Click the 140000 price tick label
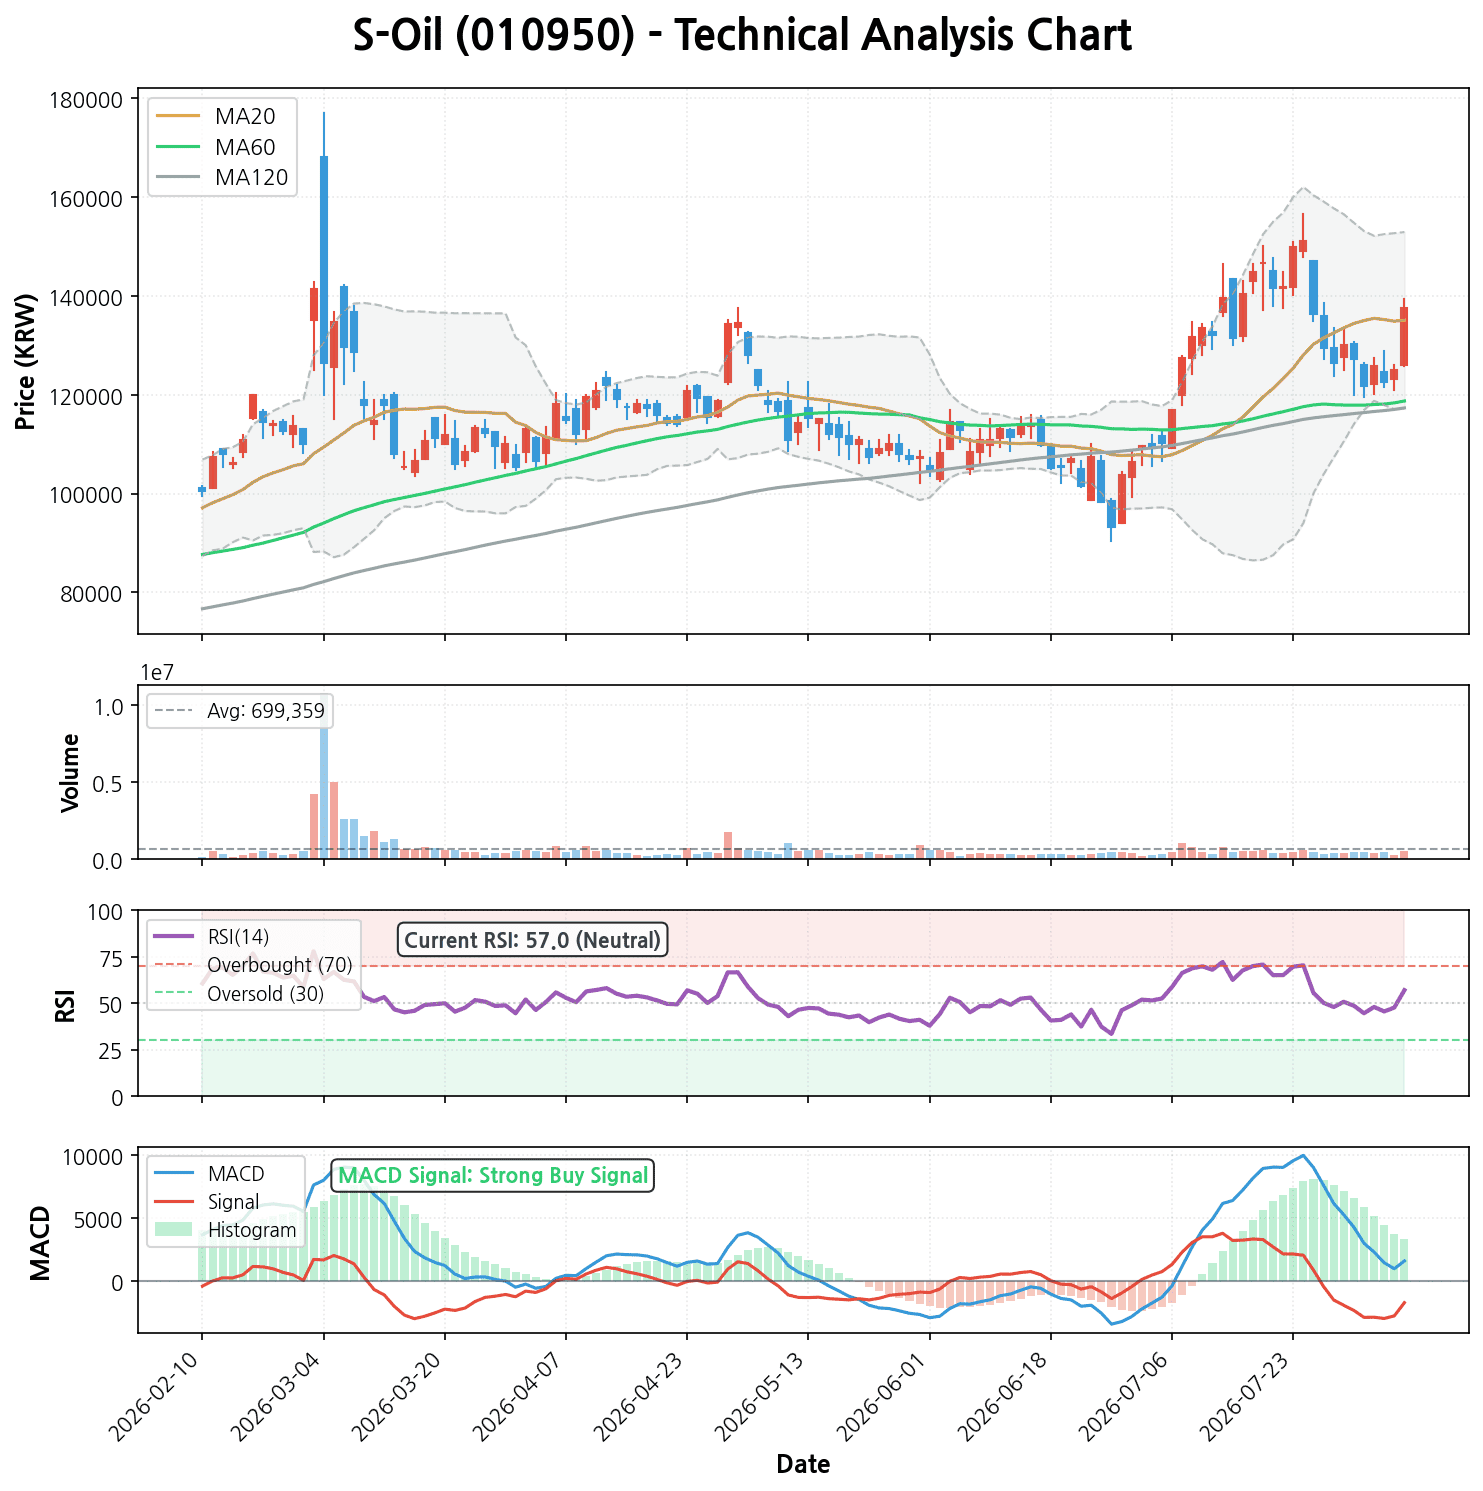The image size is (1483, 1491). [85, 297]
